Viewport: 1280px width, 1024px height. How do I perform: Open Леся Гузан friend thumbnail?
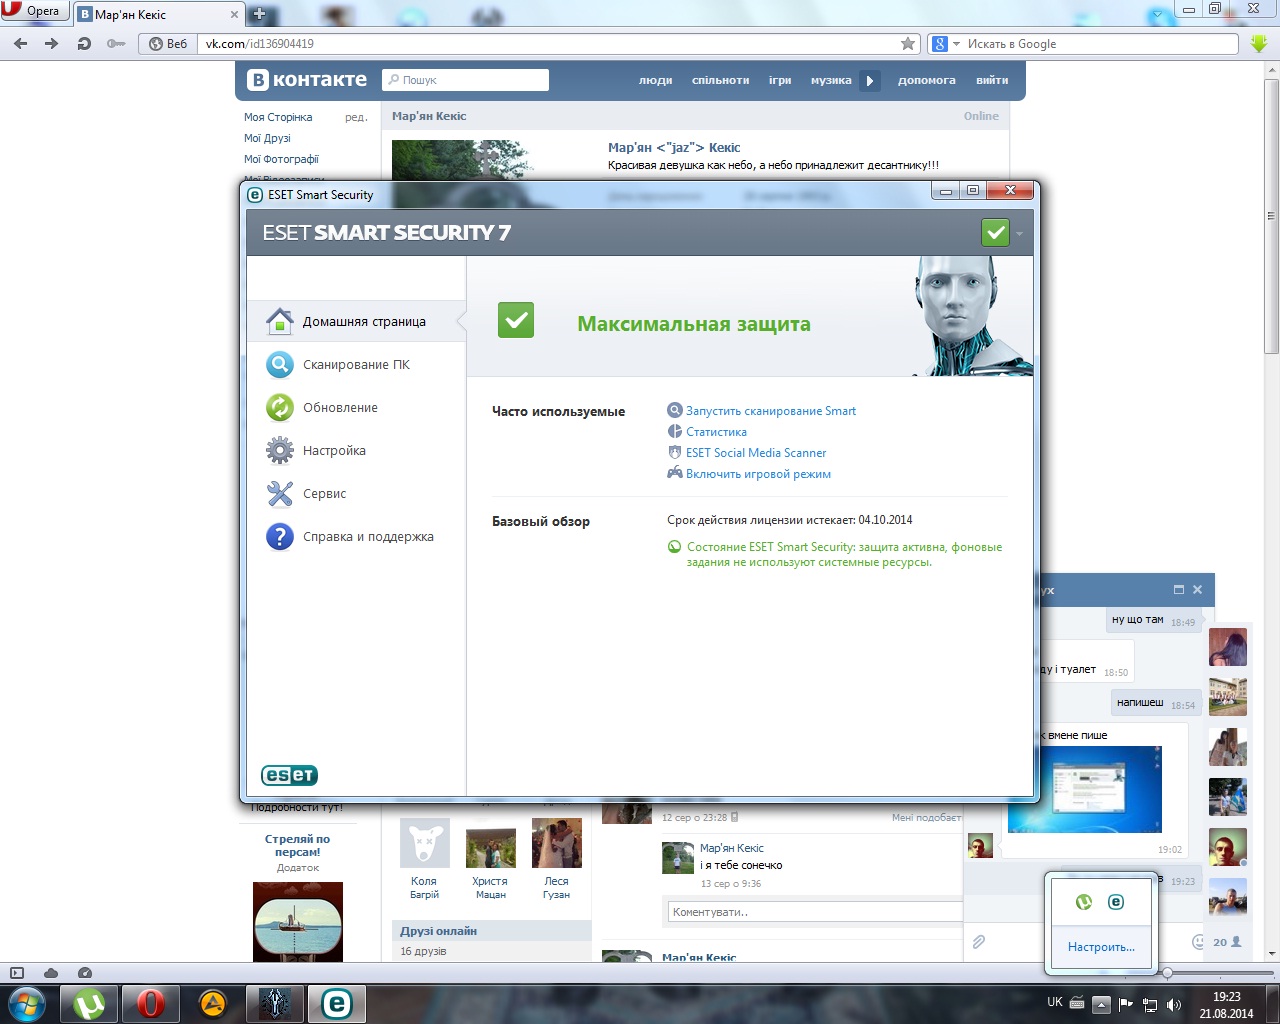point(557,844)
